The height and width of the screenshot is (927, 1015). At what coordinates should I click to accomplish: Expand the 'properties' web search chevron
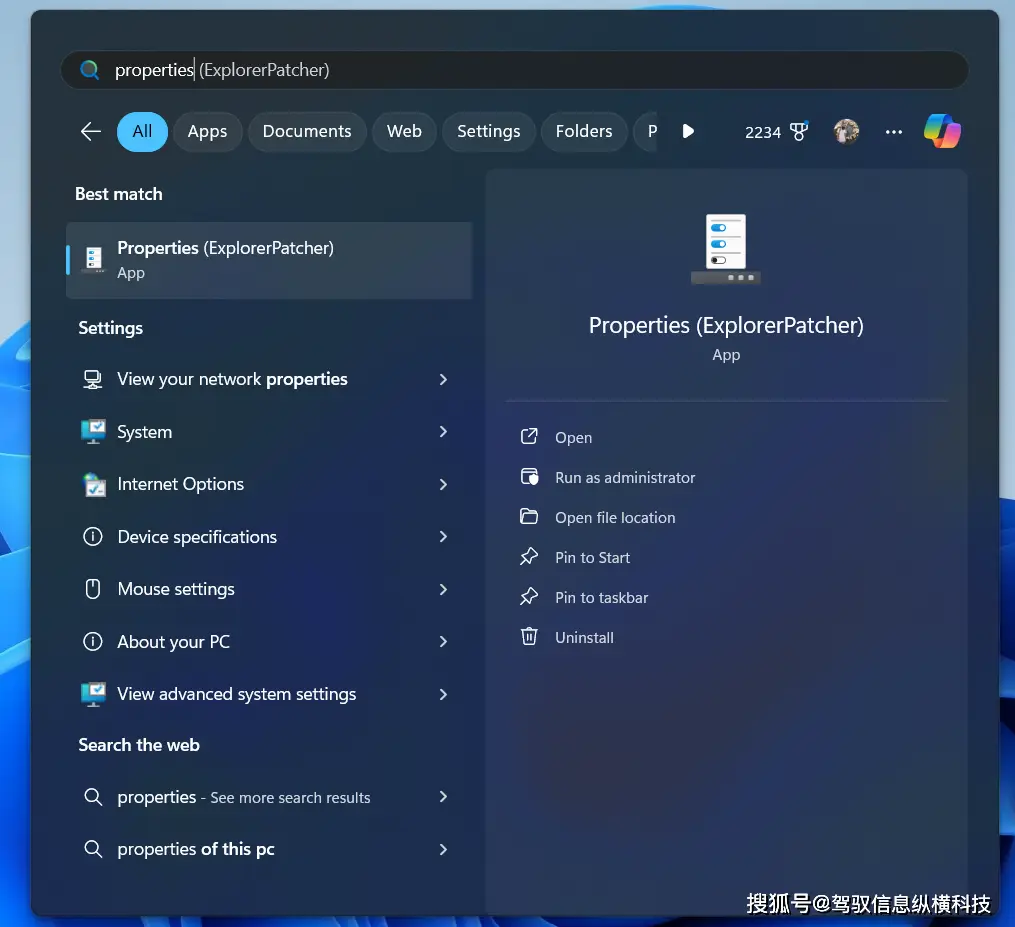[443, 797]
